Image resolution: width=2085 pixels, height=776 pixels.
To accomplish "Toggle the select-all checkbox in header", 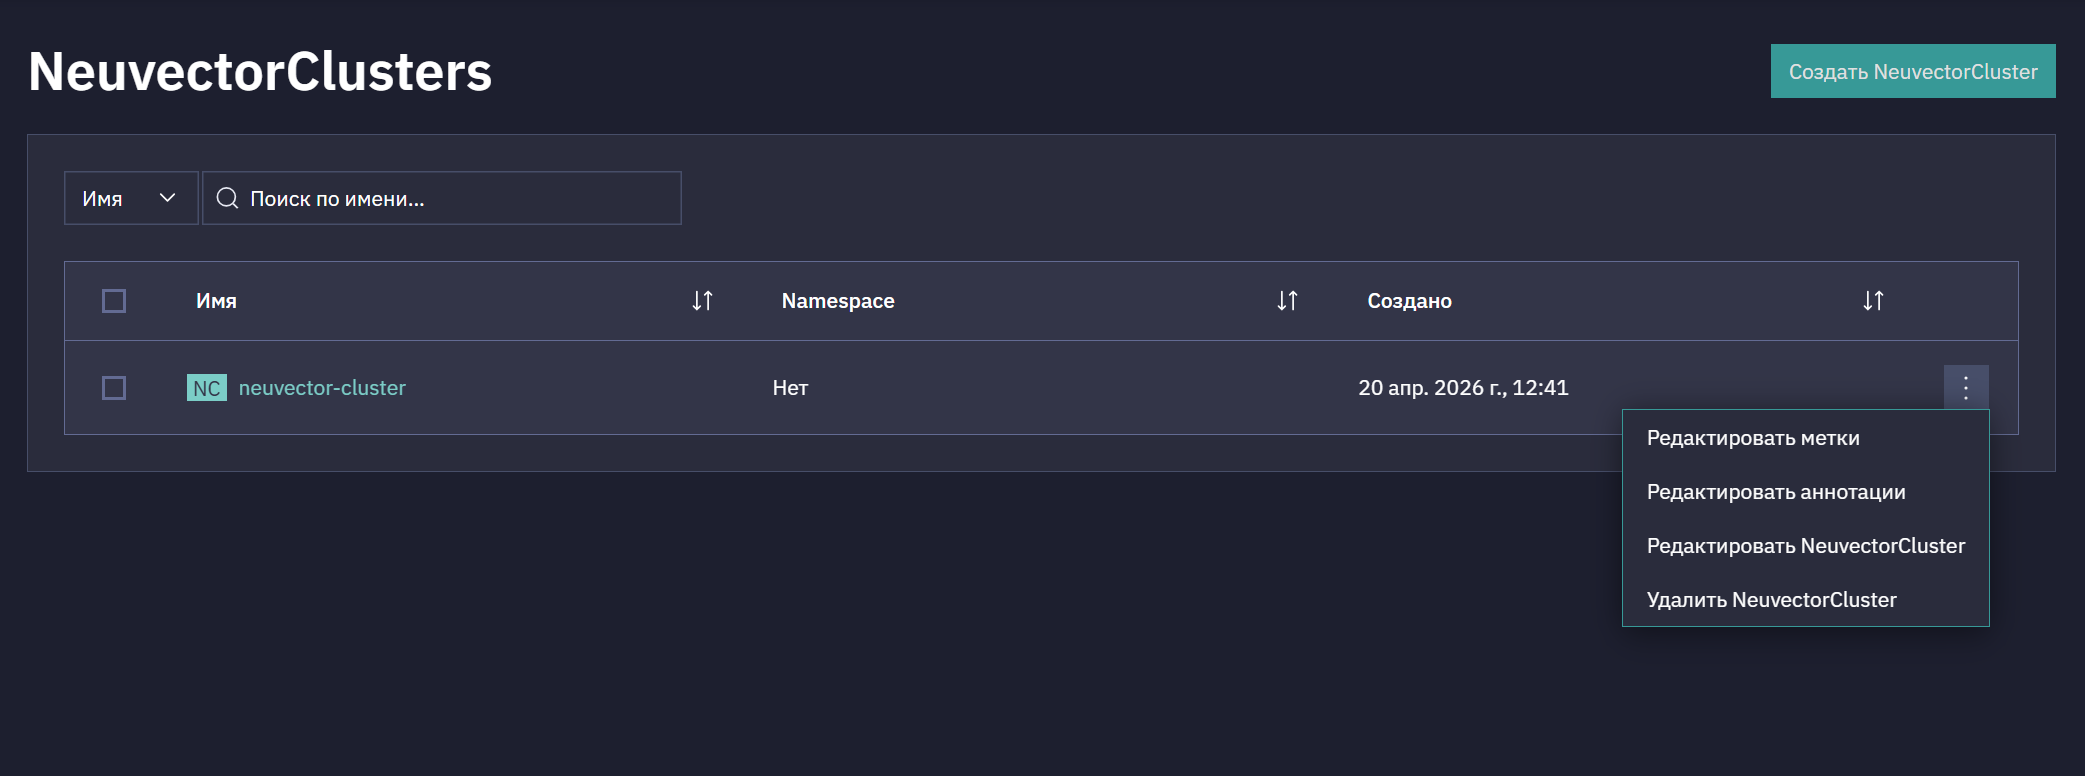I will pyautogui.click(x=114, y=301).
